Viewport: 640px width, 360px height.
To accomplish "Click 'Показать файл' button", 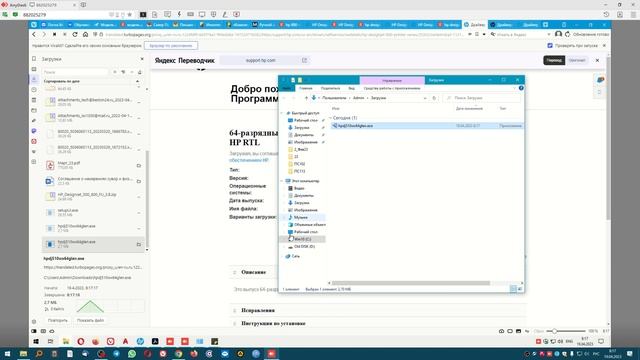I will [90, 320].
